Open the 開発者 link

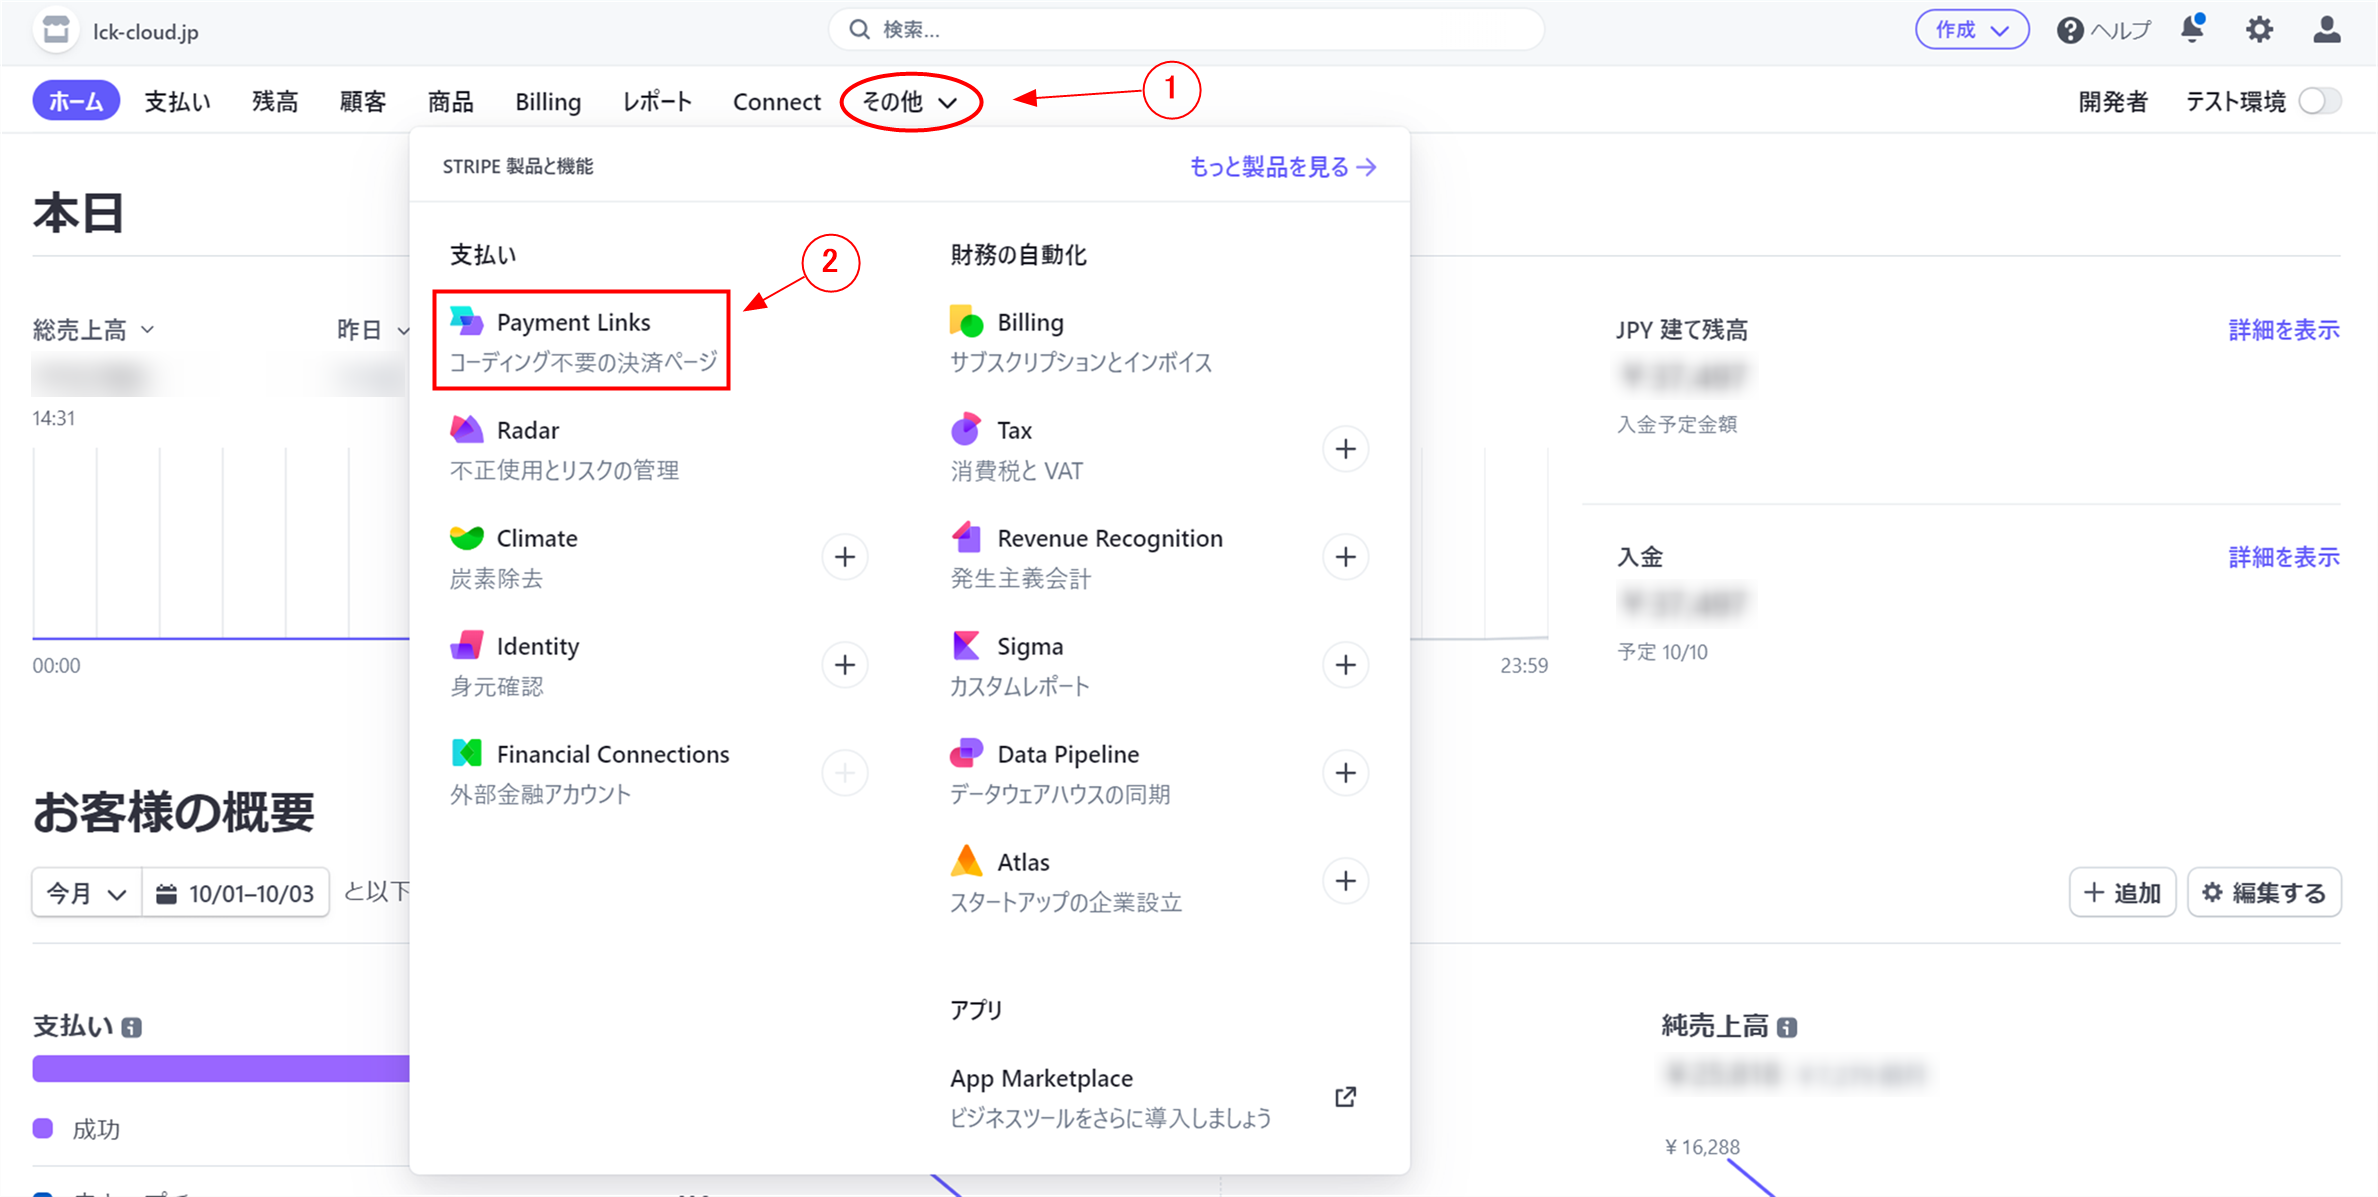coord(2113,101)
